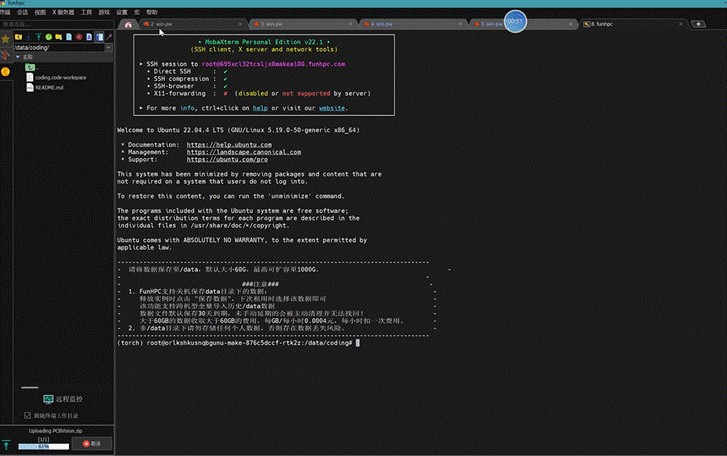
Task: Open the 'help' link in MobaXterm banner
Action: 260,108
